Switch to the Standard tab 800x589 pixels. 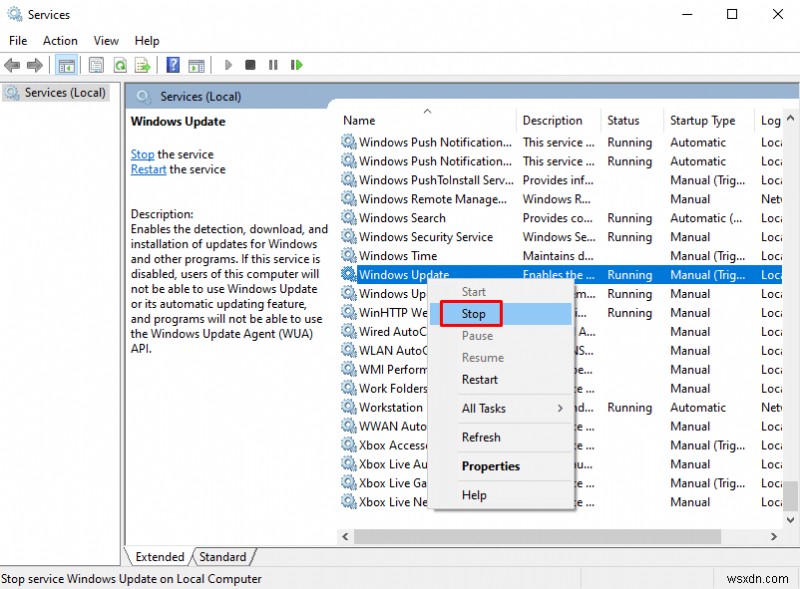coord(222,557)
